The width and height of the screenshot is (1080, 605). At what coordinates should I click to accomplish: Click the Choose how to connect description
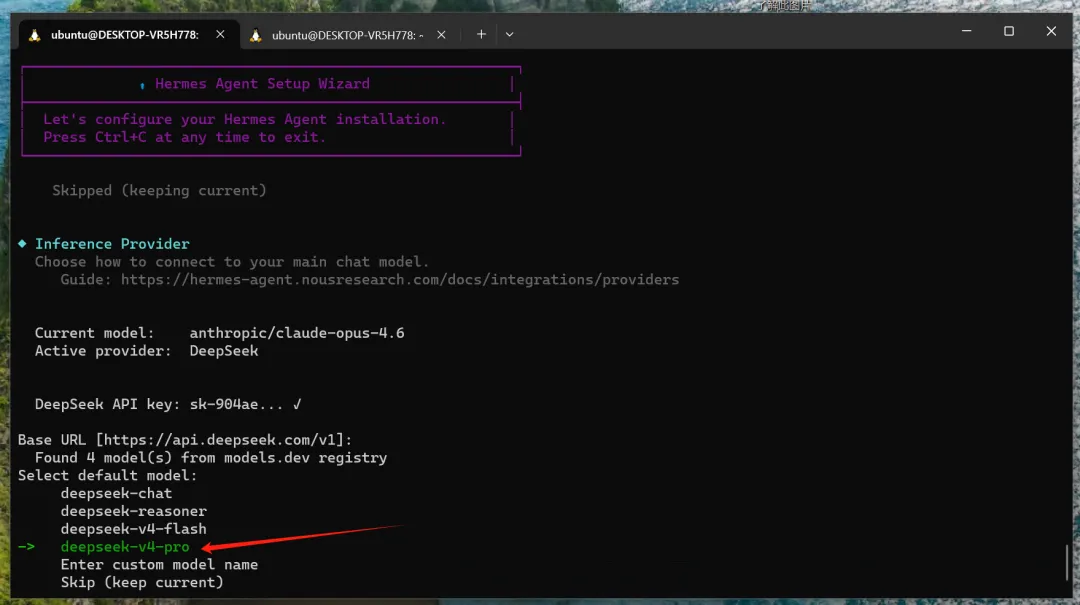click(232, 262)
